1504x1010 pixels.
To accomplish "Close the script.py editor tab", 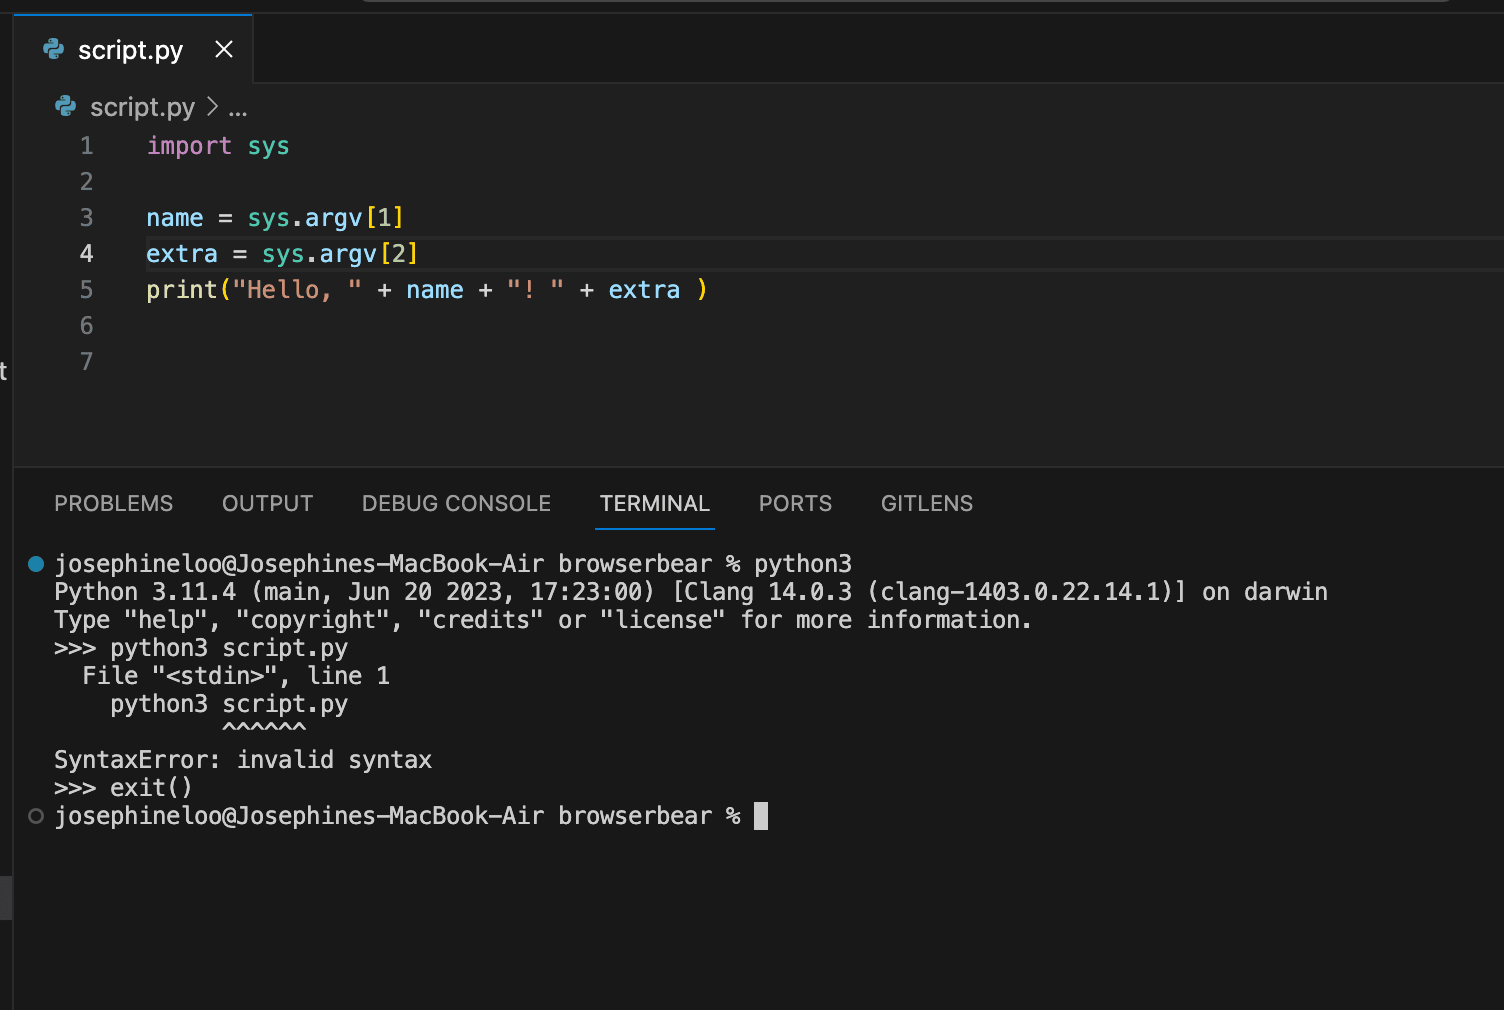I will pyautogui.click(x=224, y=49).
